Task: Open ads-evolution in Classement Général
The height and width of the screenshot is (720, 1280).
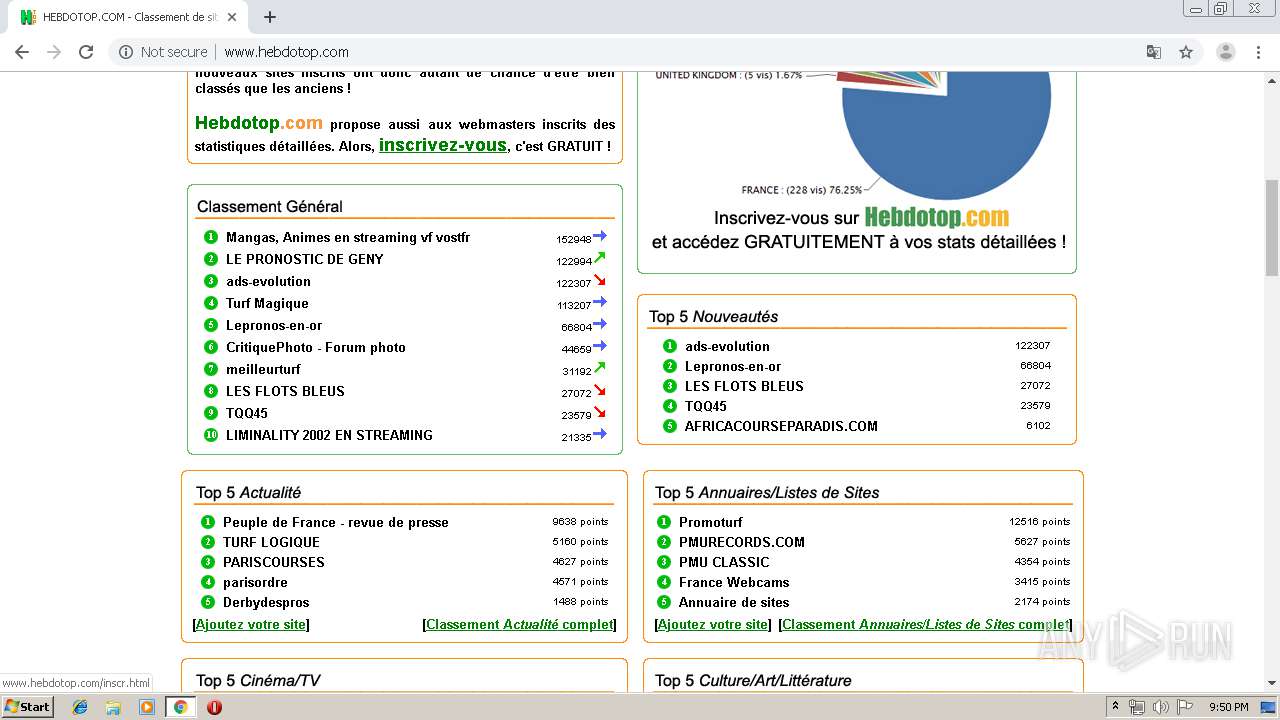Action: pyautogui.click(x=268, y=281)
